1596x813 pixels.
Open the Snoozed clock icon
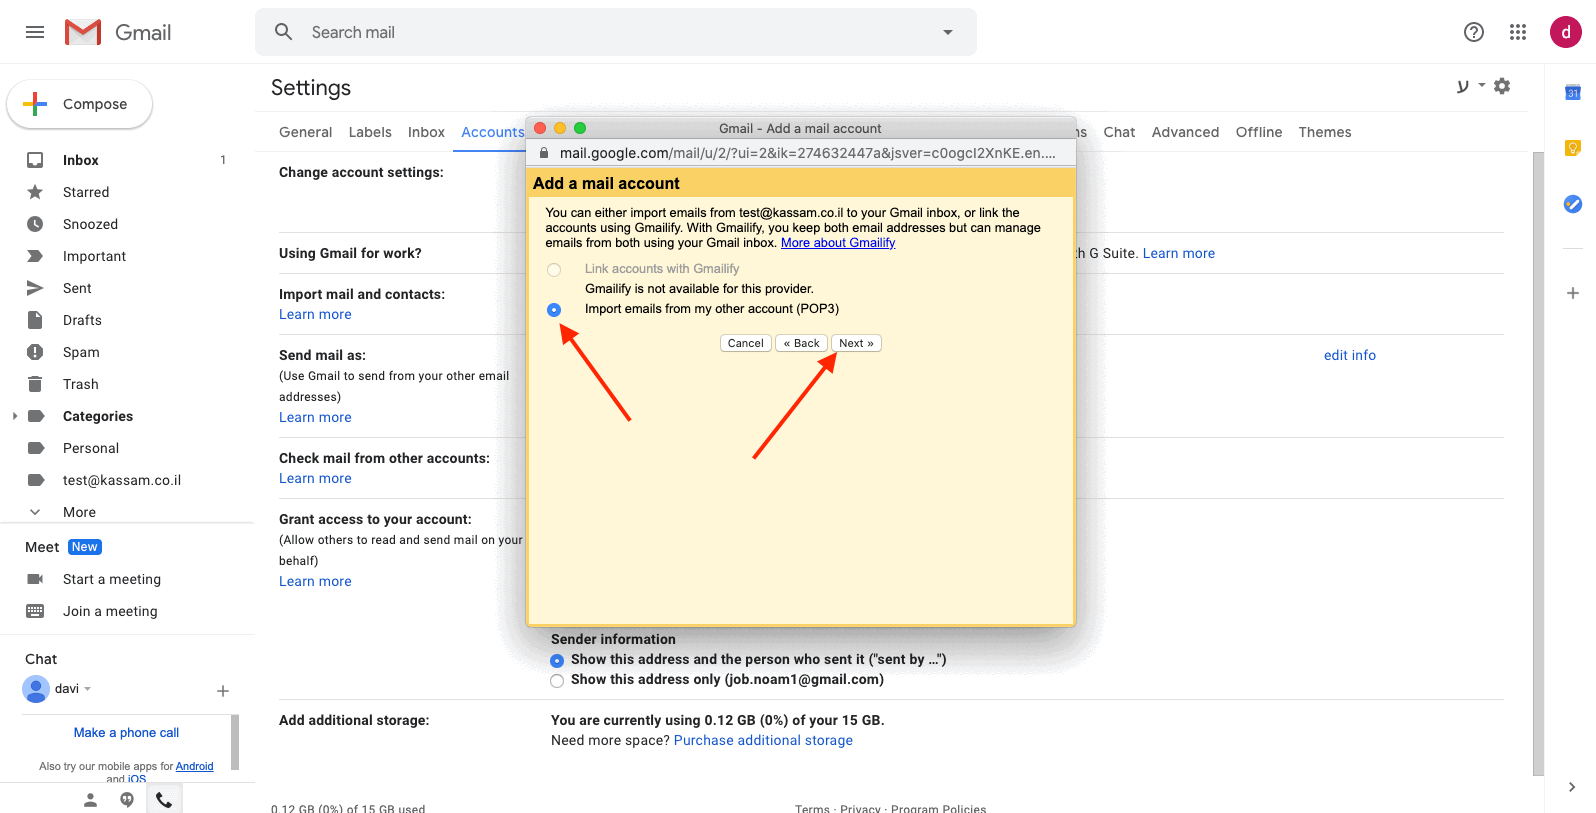(x=35, y=224)
